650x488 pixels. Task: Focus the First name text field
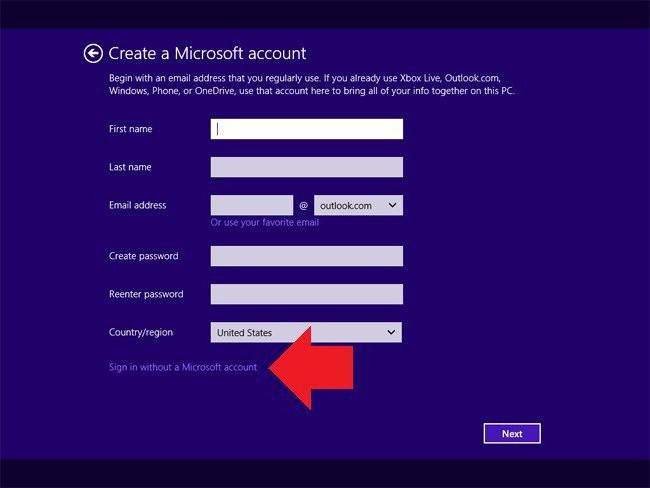pyautogui.click(x=306, y=129)
